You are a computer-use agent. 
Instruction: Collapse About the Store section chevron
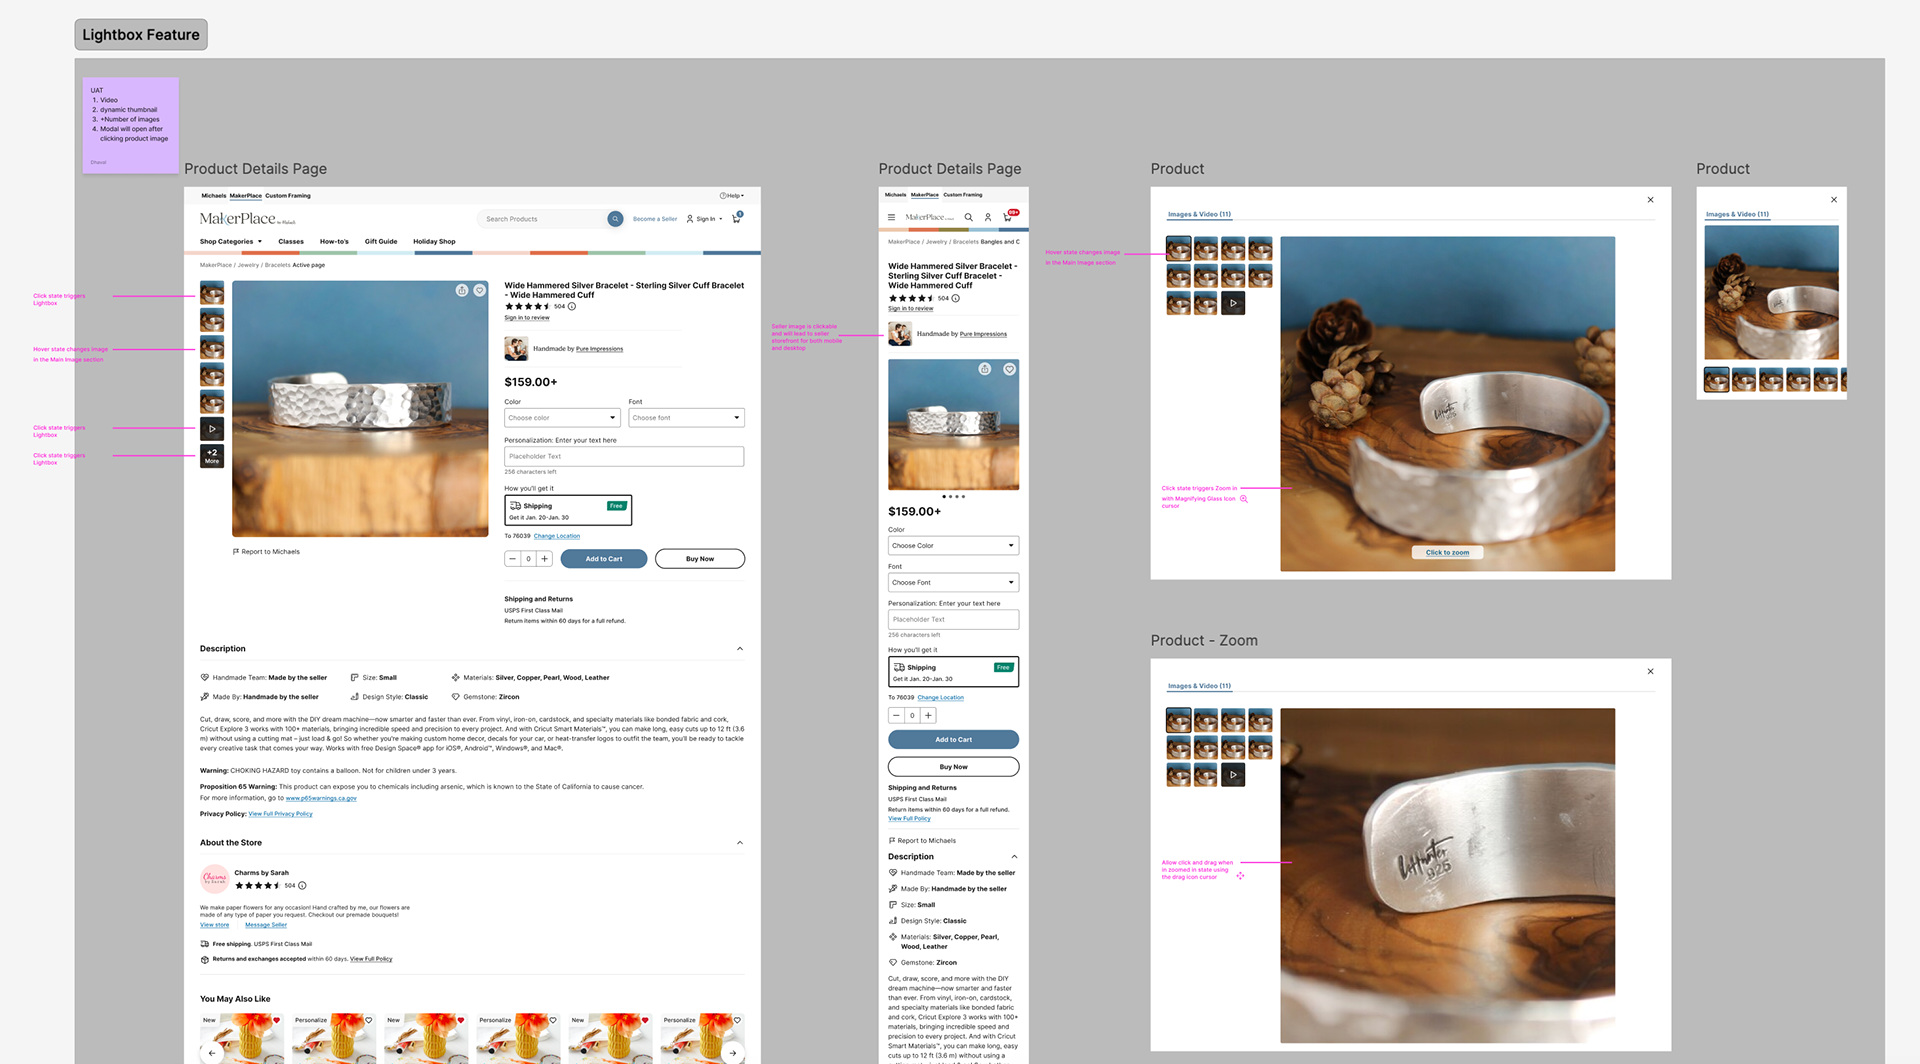pos(740,843)
